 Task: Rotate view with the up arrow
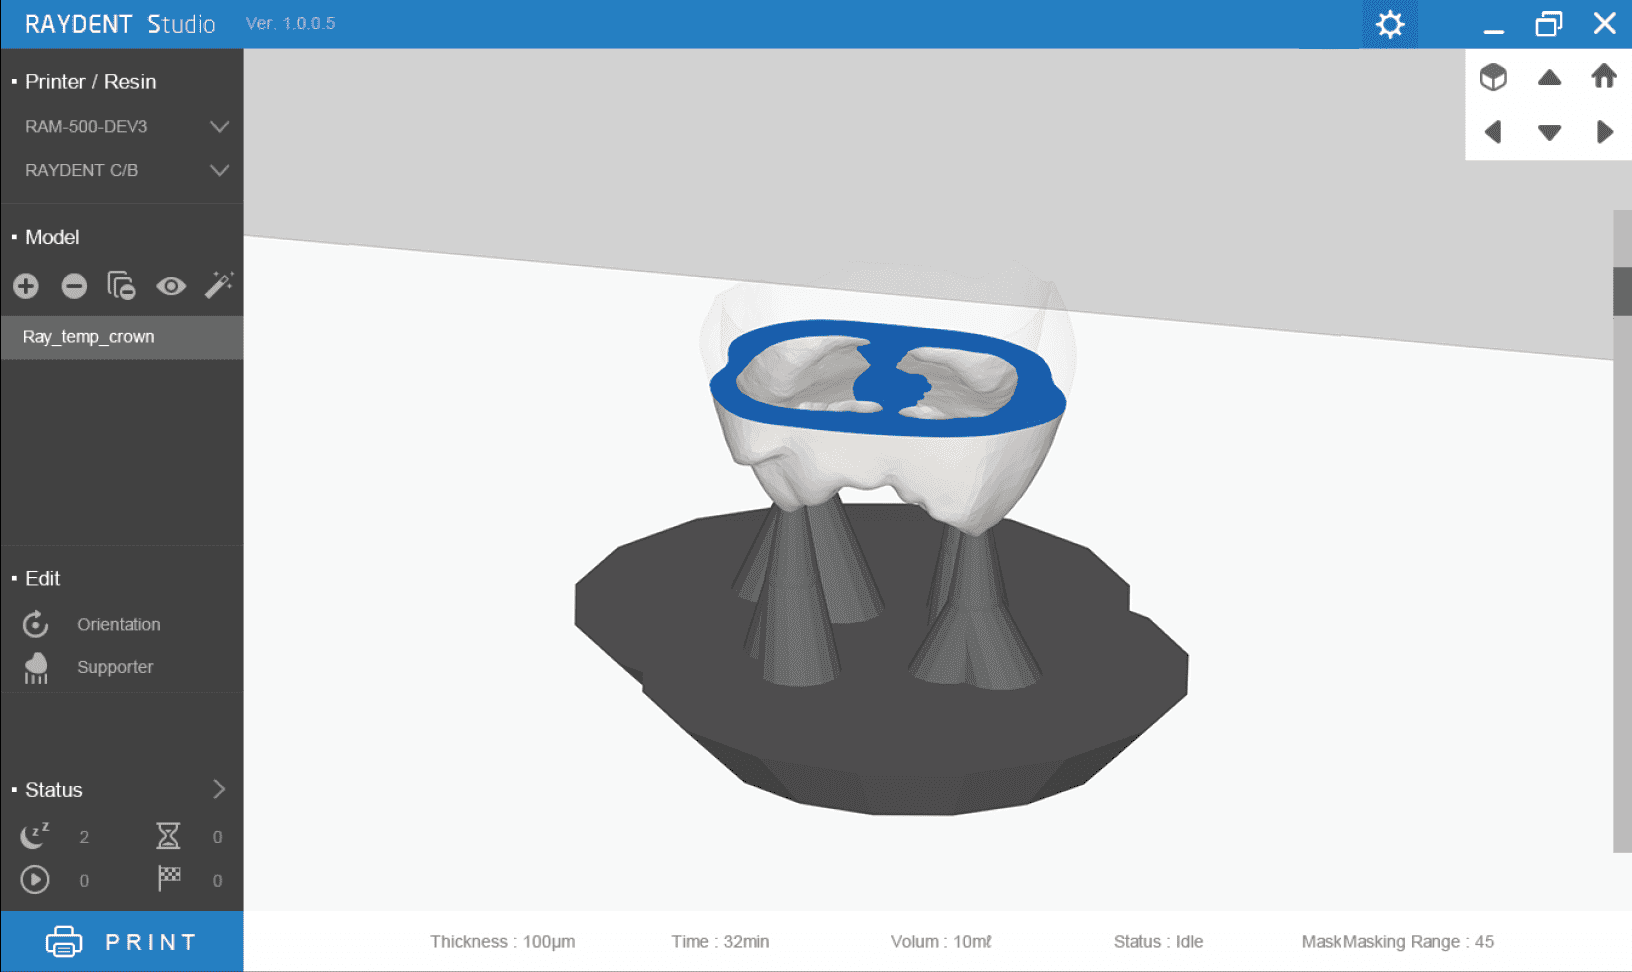click(x=1549, y=77)
